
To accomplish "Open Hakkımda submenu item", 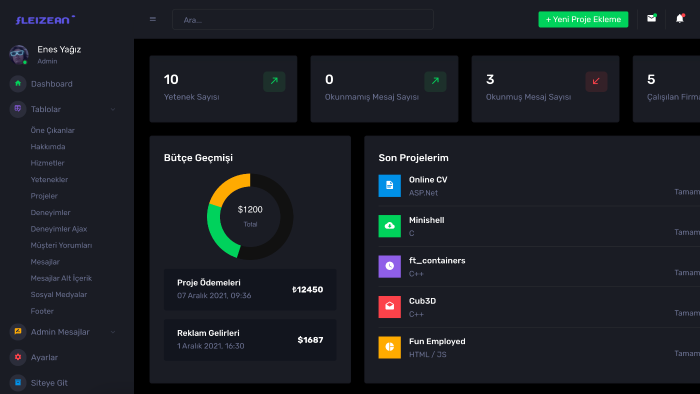I will point(48,146).
